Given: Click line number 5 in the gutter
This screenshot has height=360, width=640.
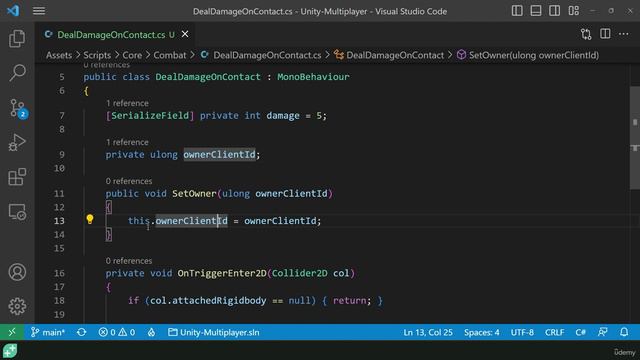Looking at the screenshot, I should coord(62,77).
